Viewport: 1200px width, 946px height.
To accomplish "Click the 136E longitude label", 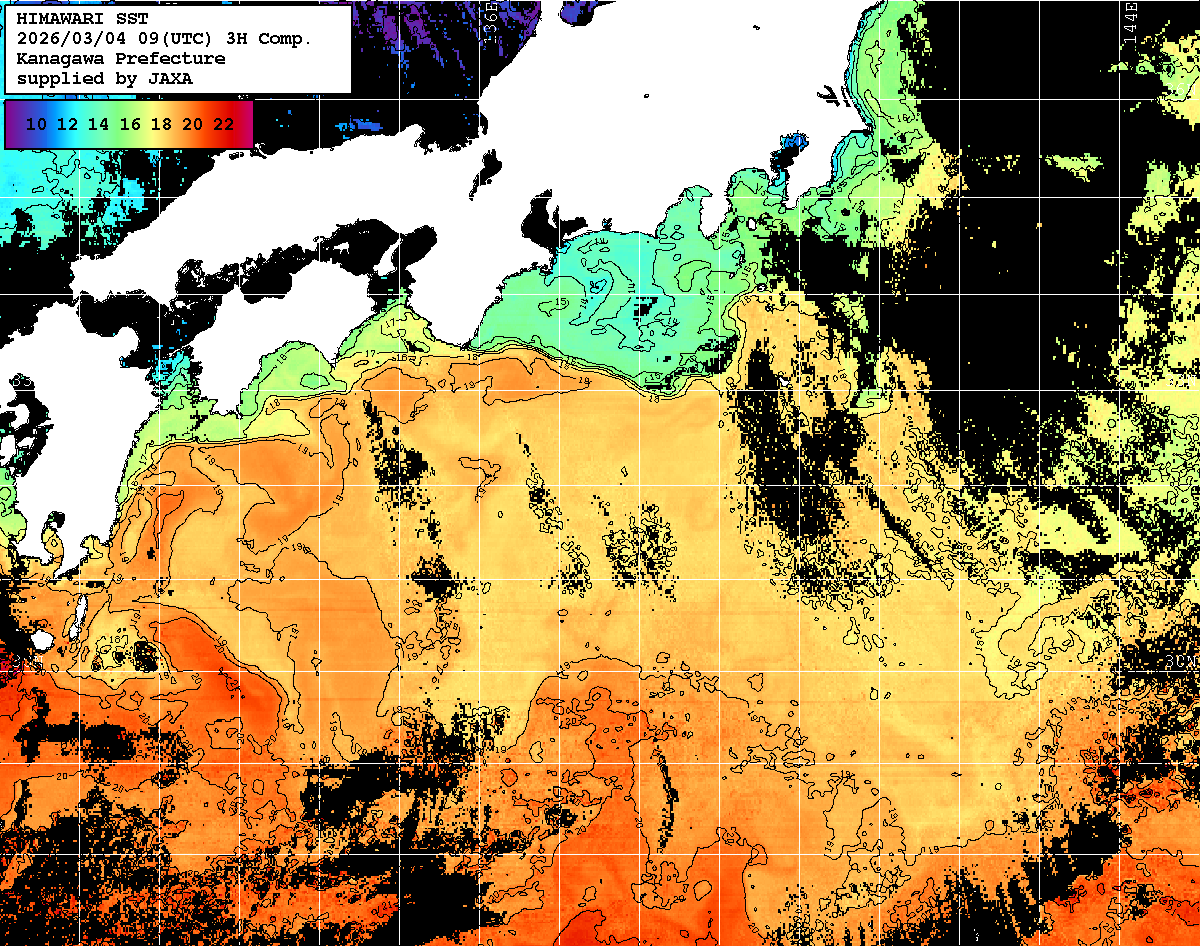I will point(491,16).
